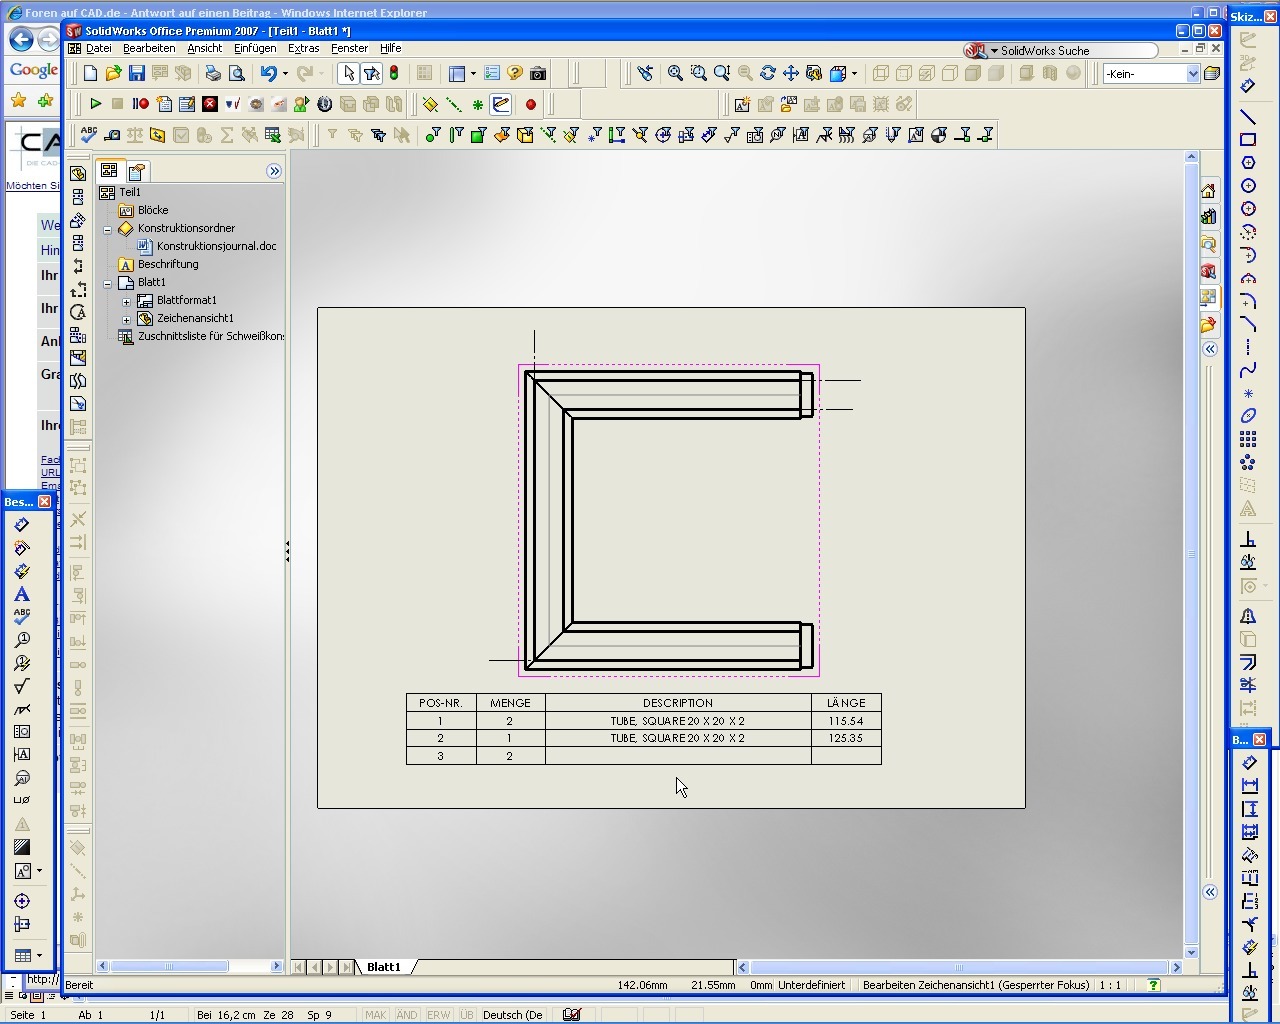Click the green macro play icon
The image size is (1280, 1024).
tap(95, 104)
